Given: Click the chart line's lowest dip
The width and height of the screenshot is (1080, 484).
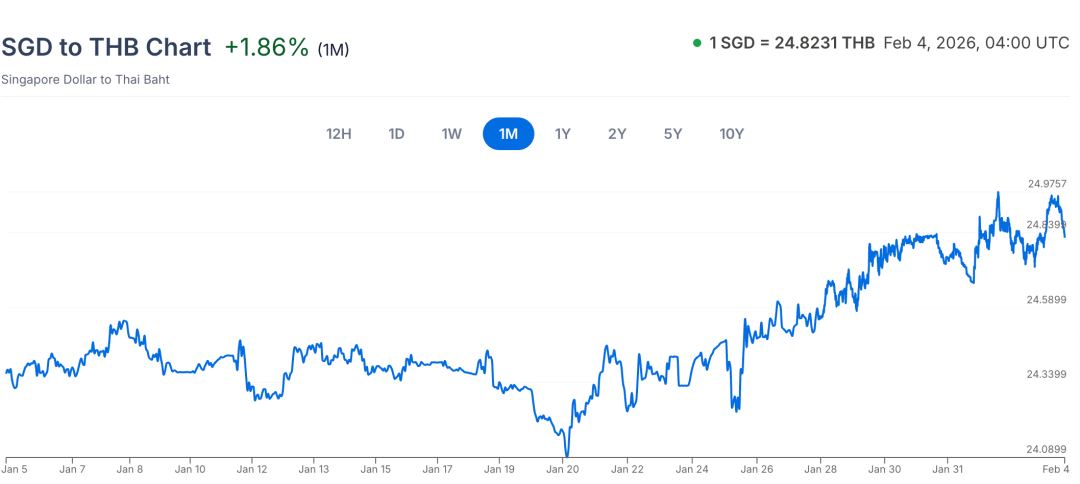Looking at the screenshot, I should point(566,455).
